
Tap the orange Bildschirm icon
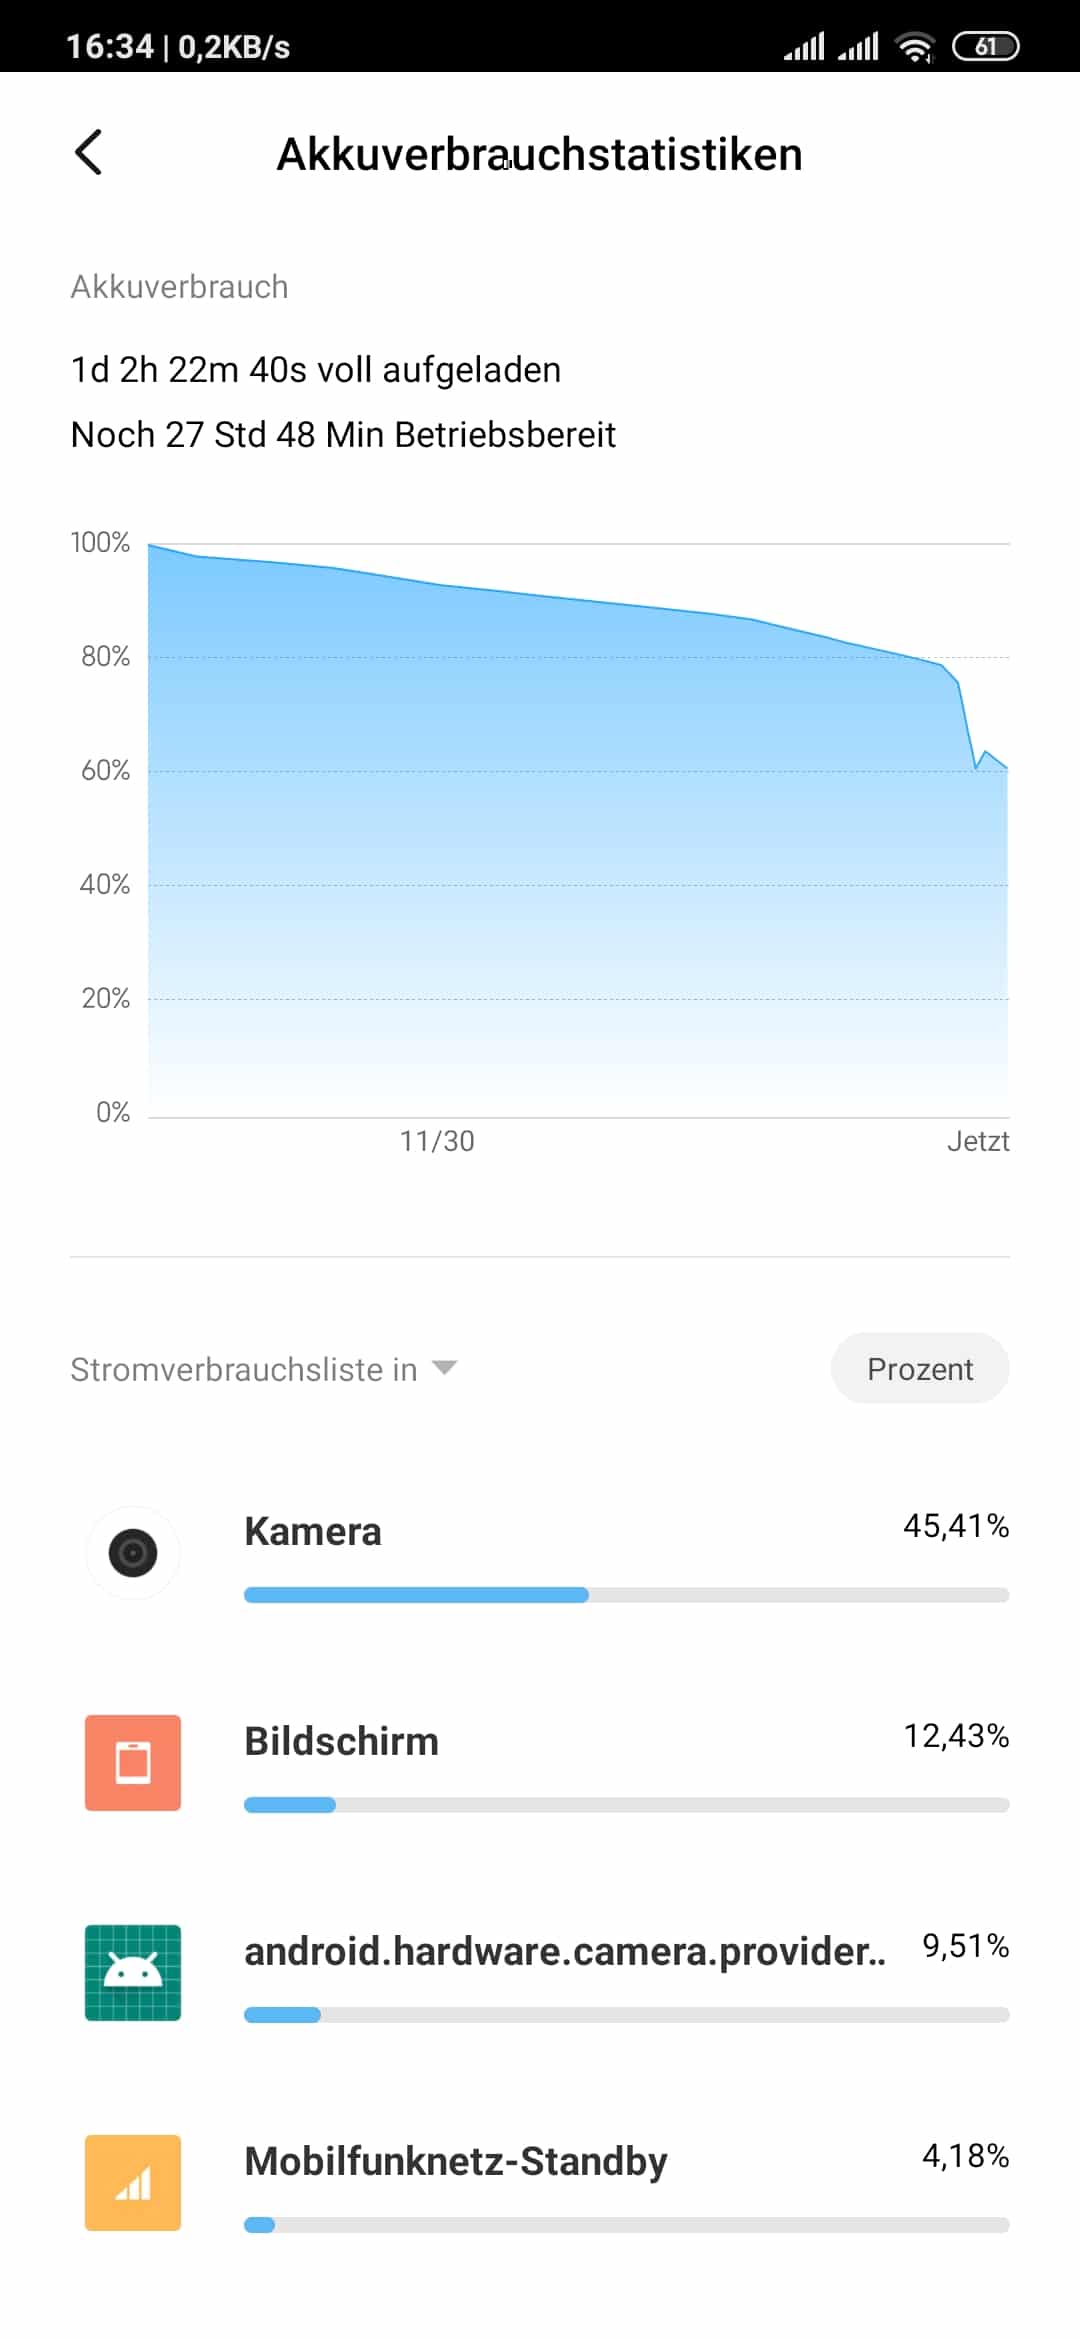click(x=133, y=1763)
